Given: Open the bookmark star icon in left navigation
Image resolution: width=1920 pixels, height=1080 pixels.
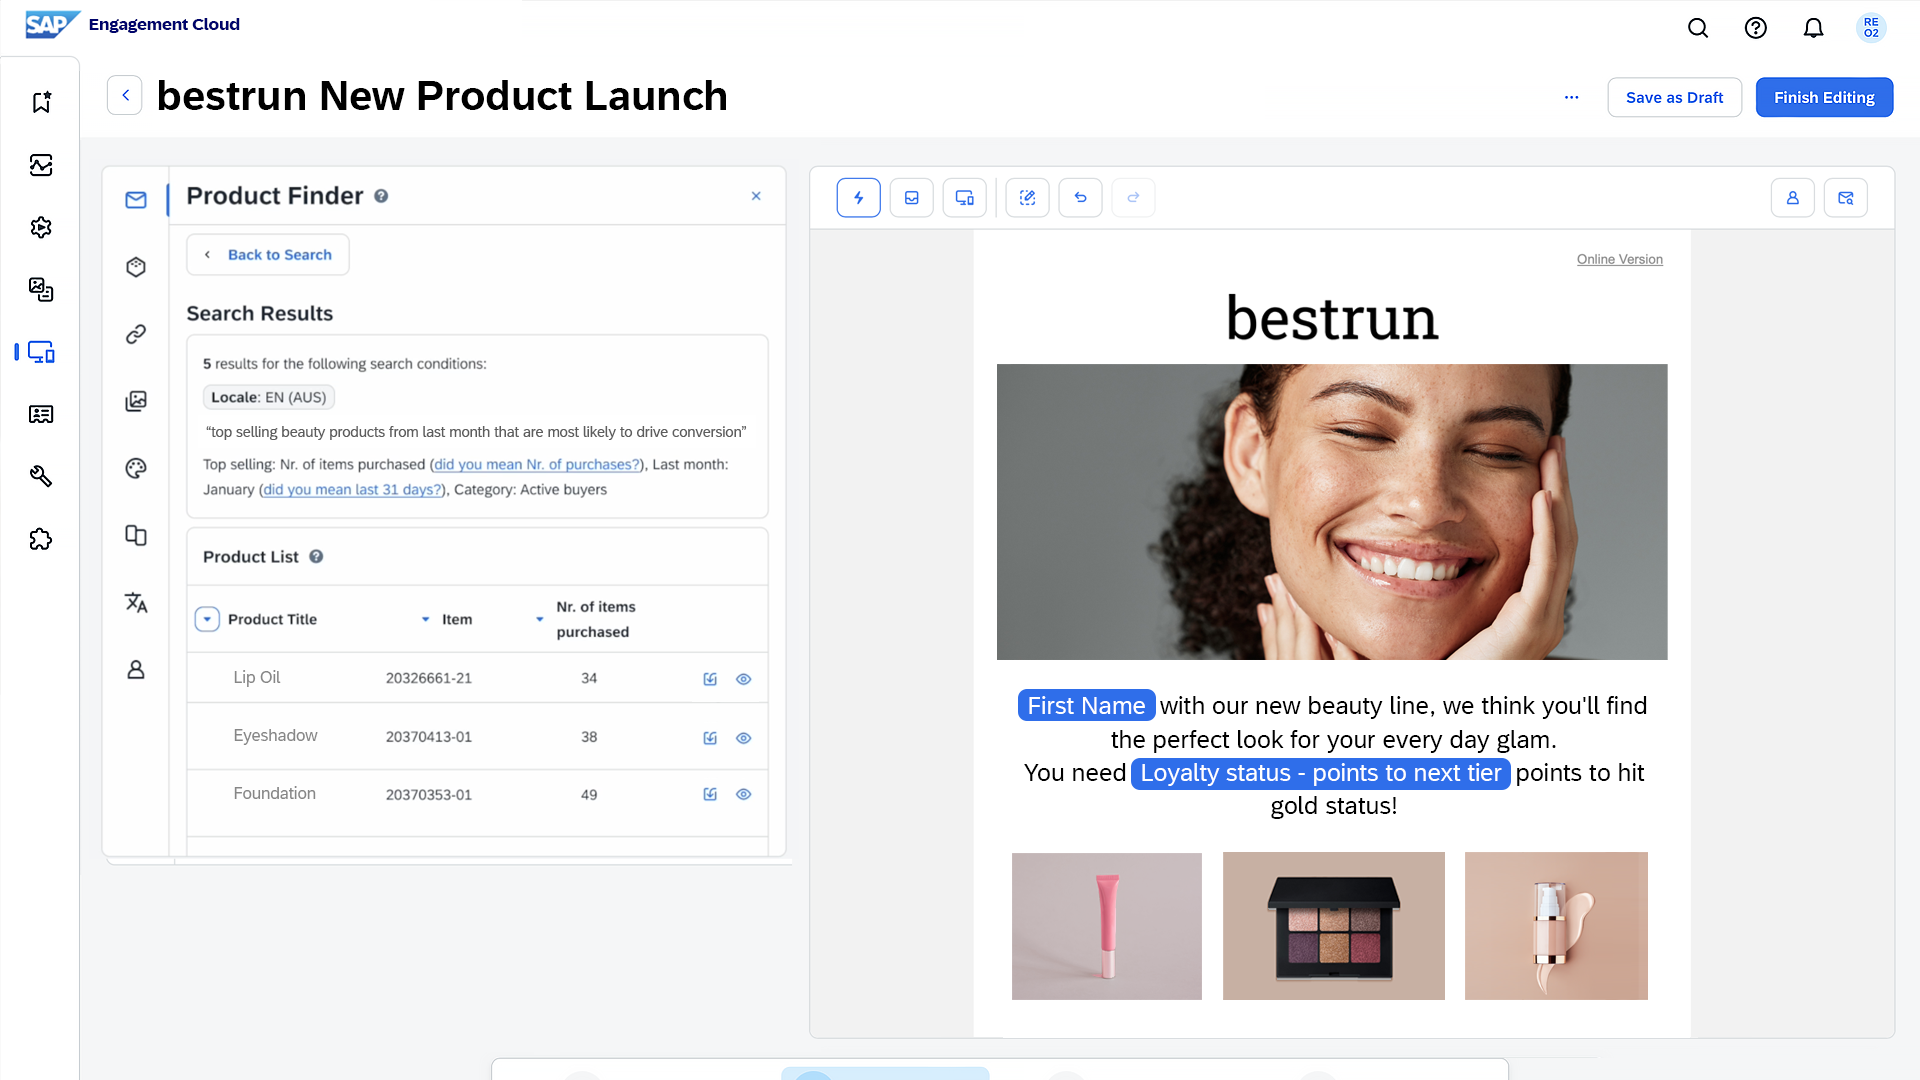Looking at the screenshot, I should coord(41,102).
